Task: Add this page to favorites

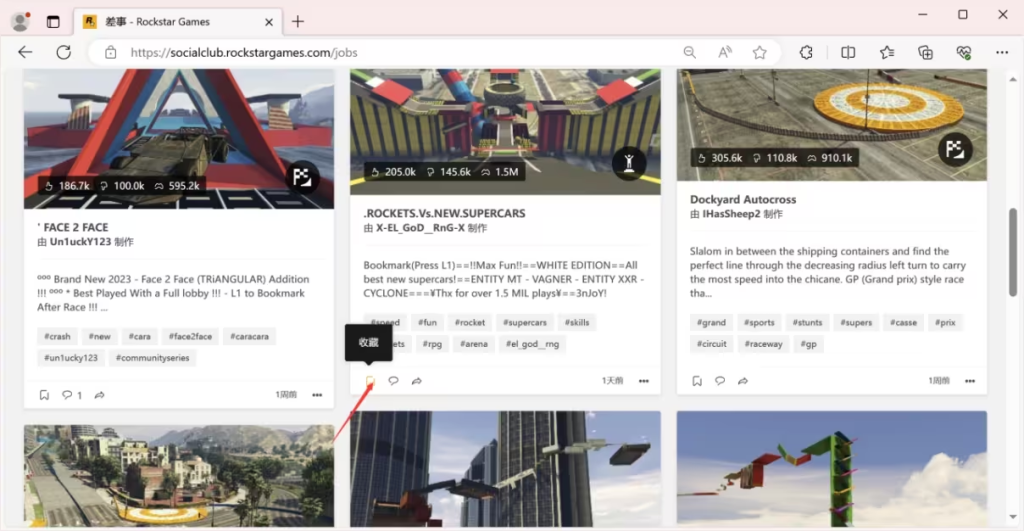Action: point(759,52)
